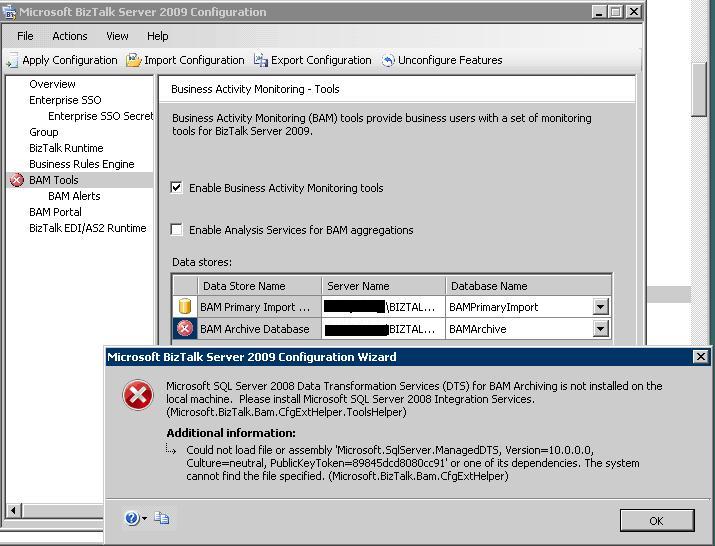715x546 pixels.
Task: Click the BAMPrimaryImport database name value
Action: pyautogui.click(x=493, y=307)
